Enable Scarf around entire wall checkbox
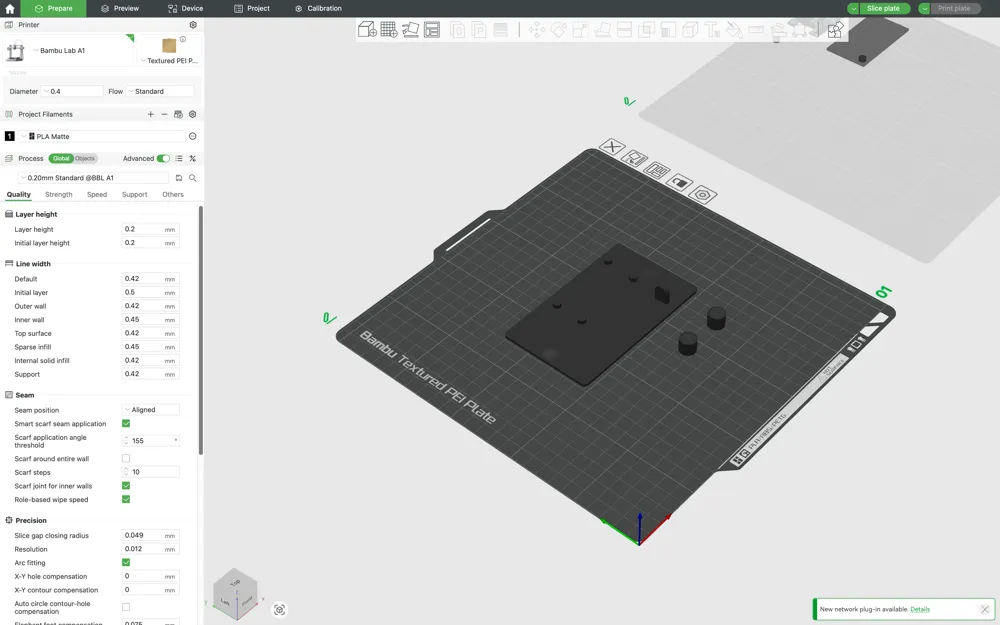 pos(126,458)
